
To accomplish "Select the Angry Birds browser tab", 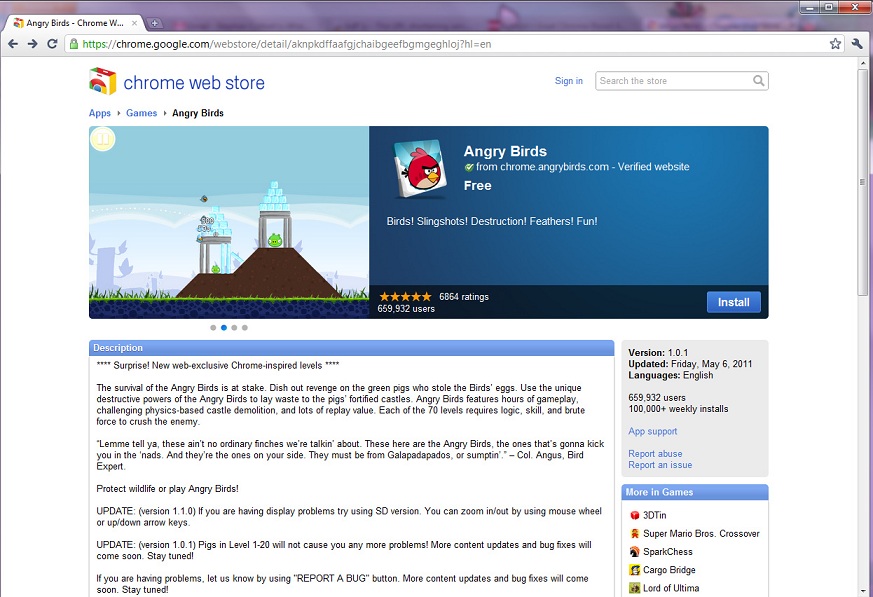I will point(75,23).
